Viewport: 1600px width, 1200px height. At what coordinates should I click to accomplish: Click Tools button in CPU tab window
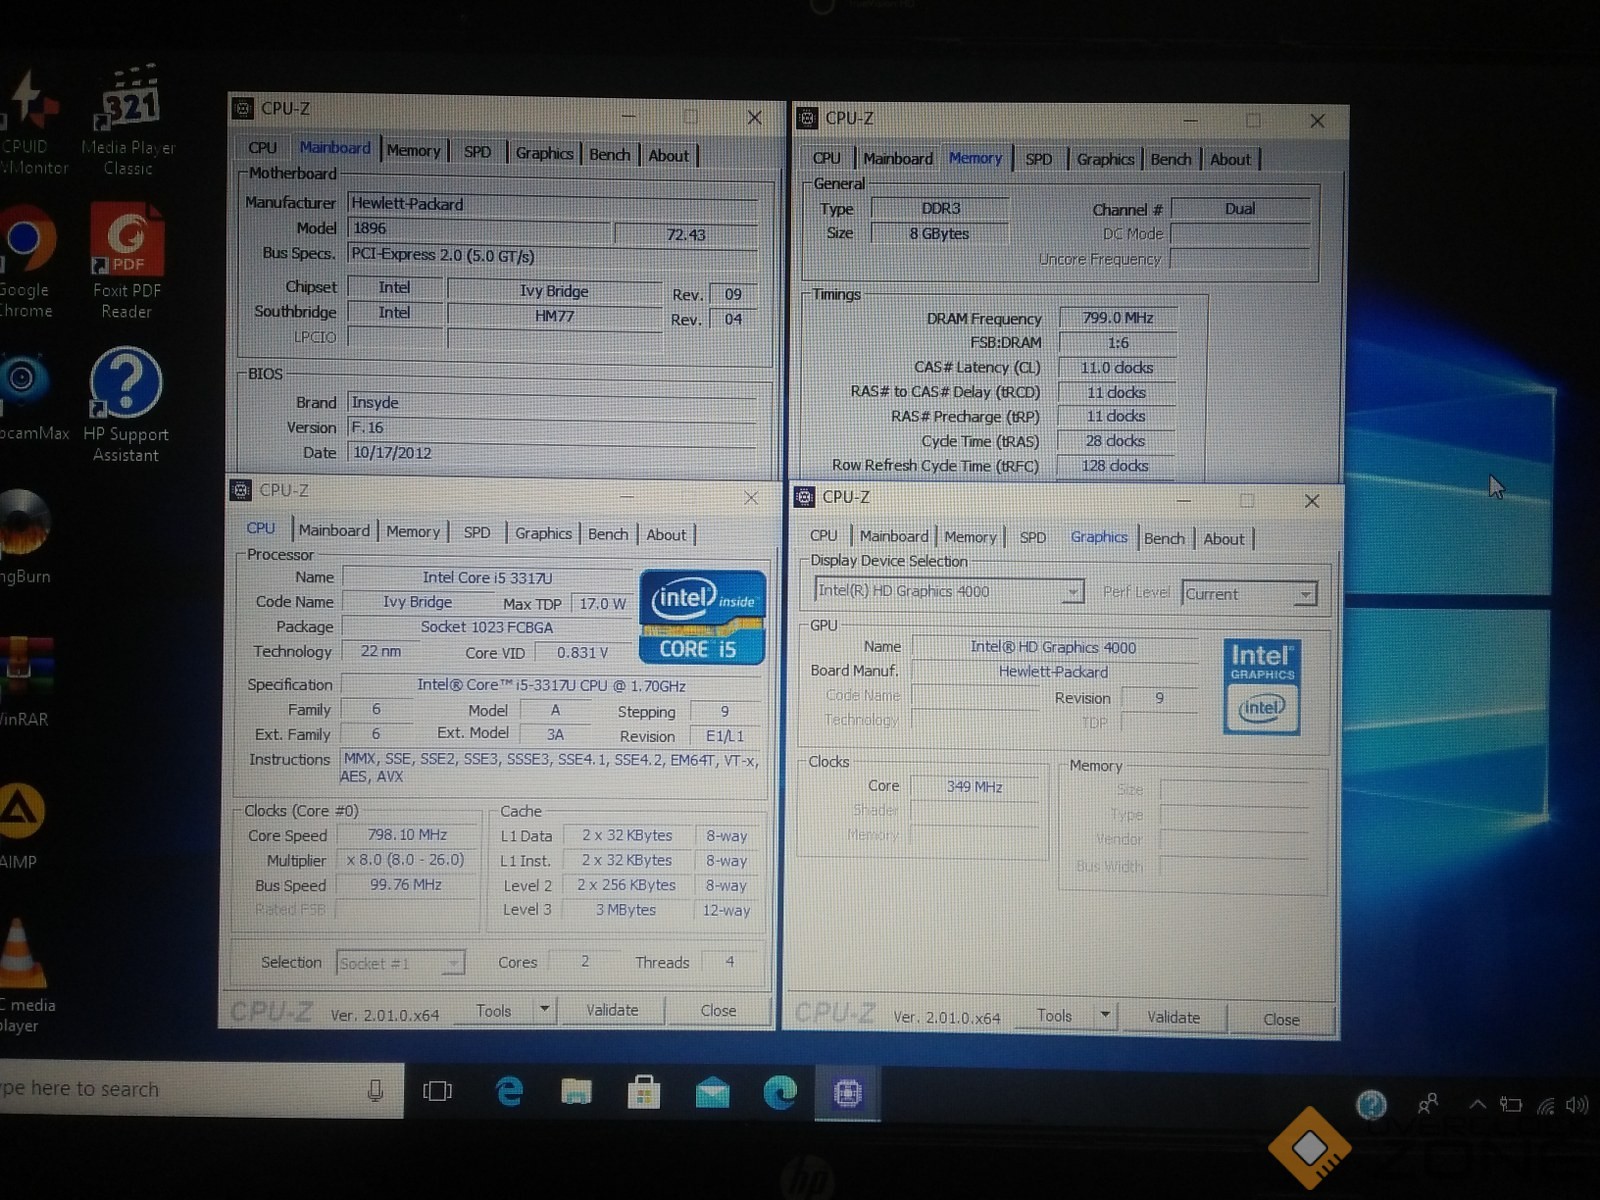[x=493, y=1011]
